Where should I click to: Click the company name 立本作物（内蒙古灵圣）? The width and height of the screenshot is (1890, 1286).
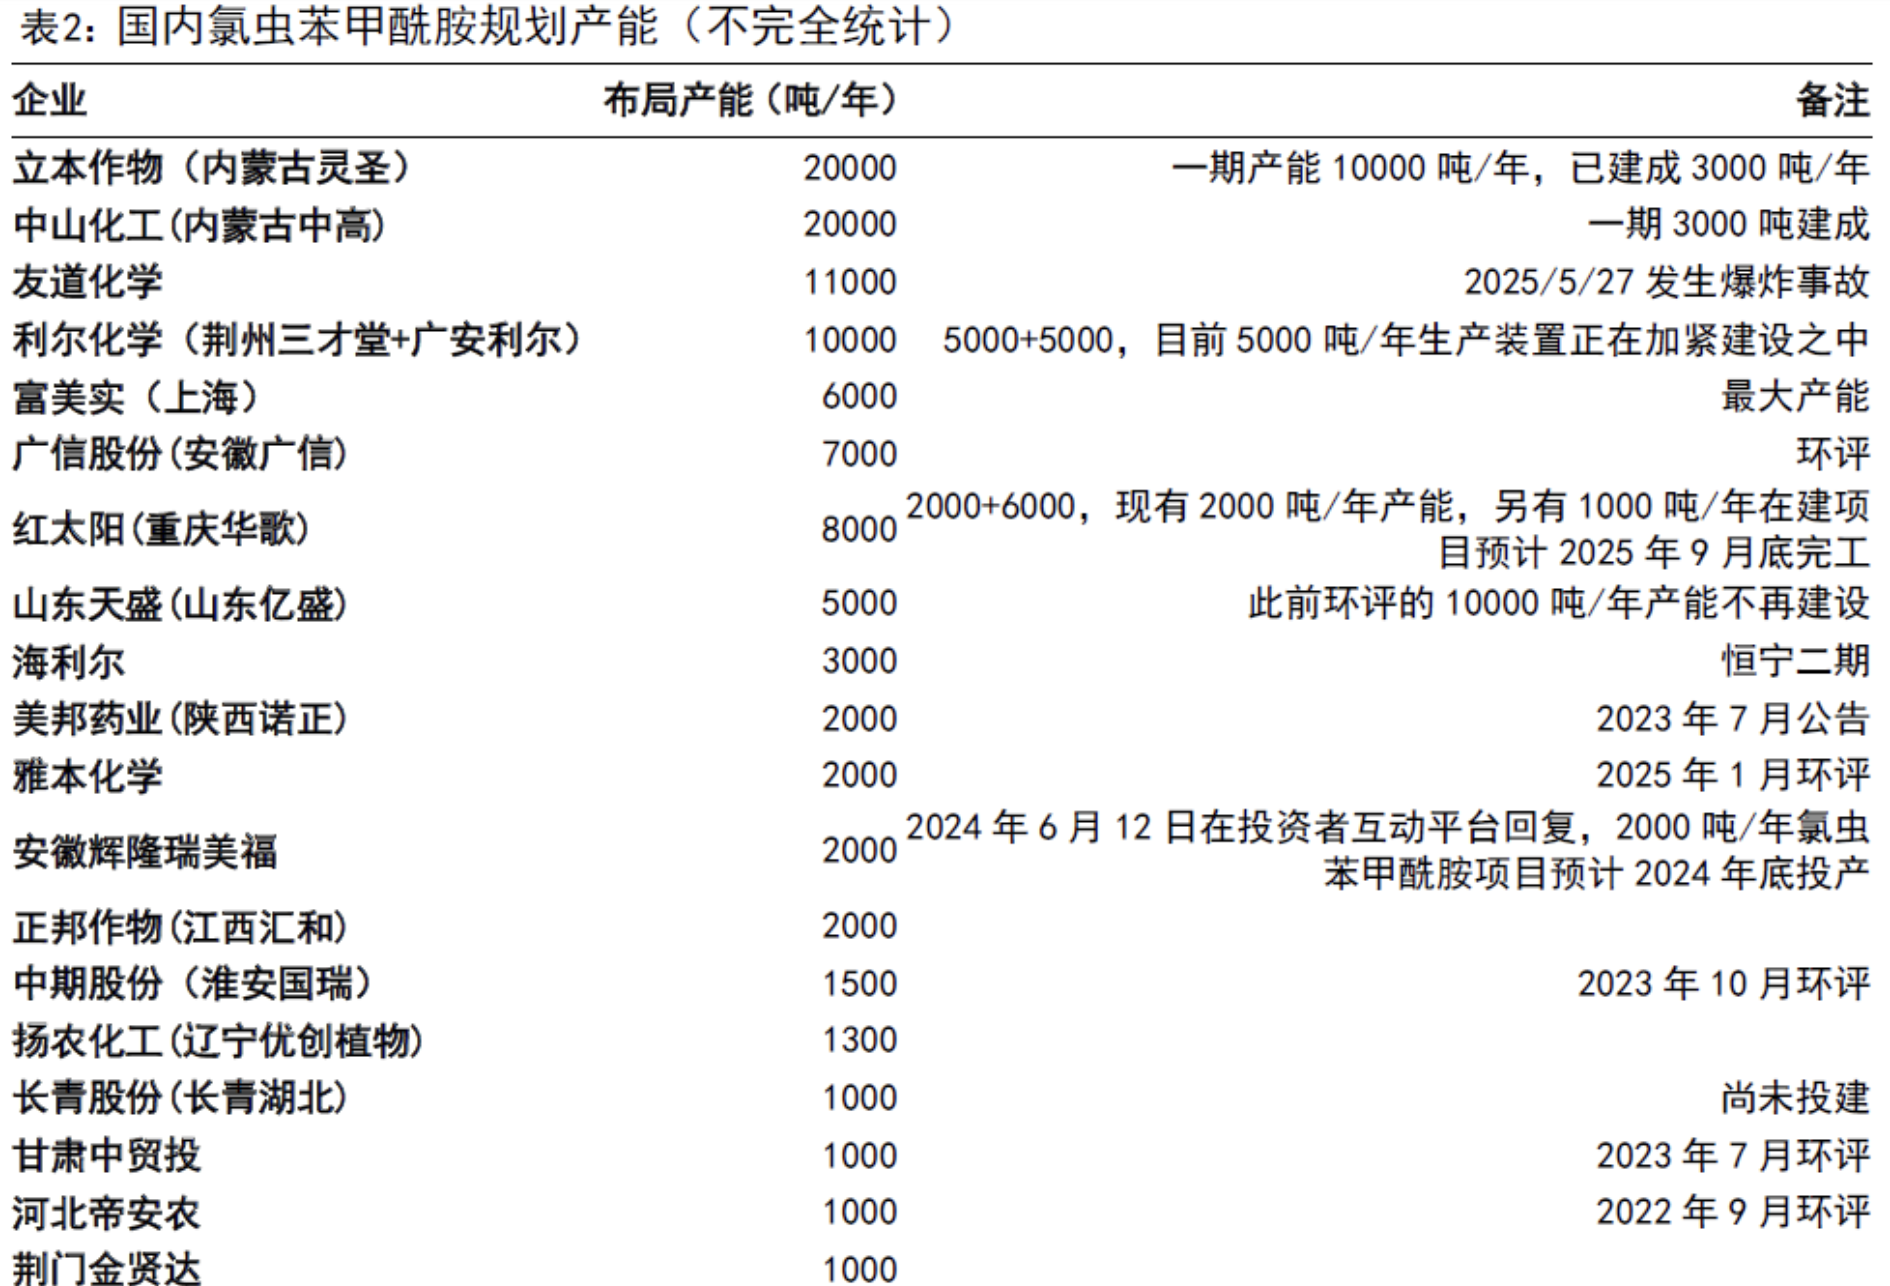[x=211, y=167]
